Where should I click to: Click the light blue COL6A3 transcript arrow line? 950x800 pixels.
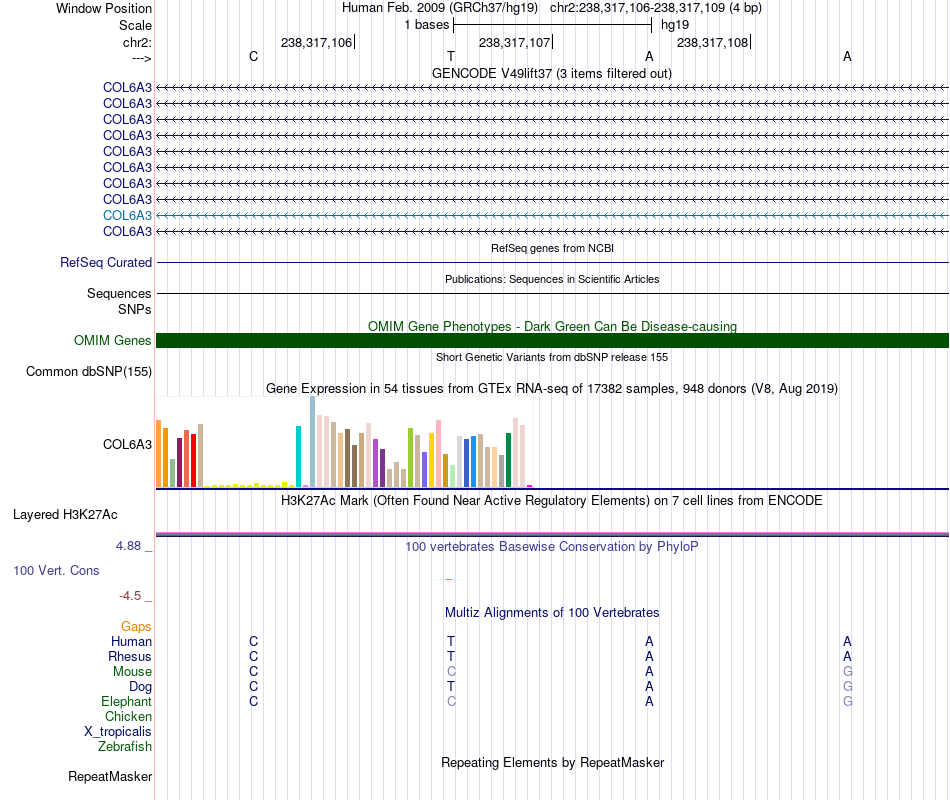click(552, 215)
